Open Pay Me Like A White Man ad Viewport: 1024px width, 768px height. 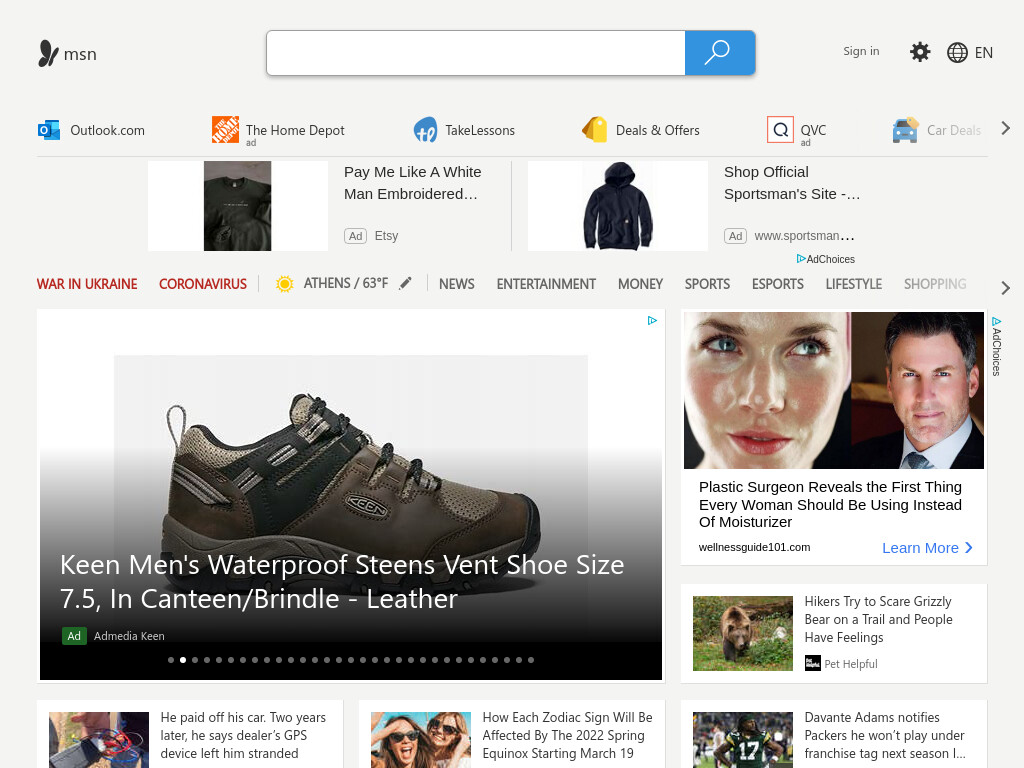[x=412, y=183]
